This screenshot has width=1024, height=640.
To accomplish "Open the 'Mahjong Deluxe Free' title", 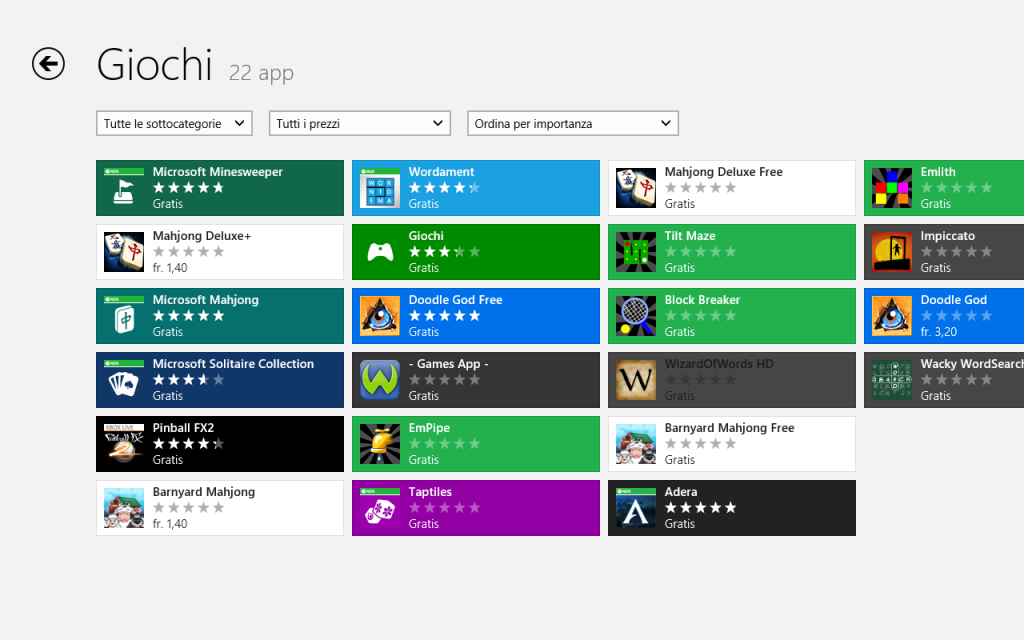I will coord(724,172).
